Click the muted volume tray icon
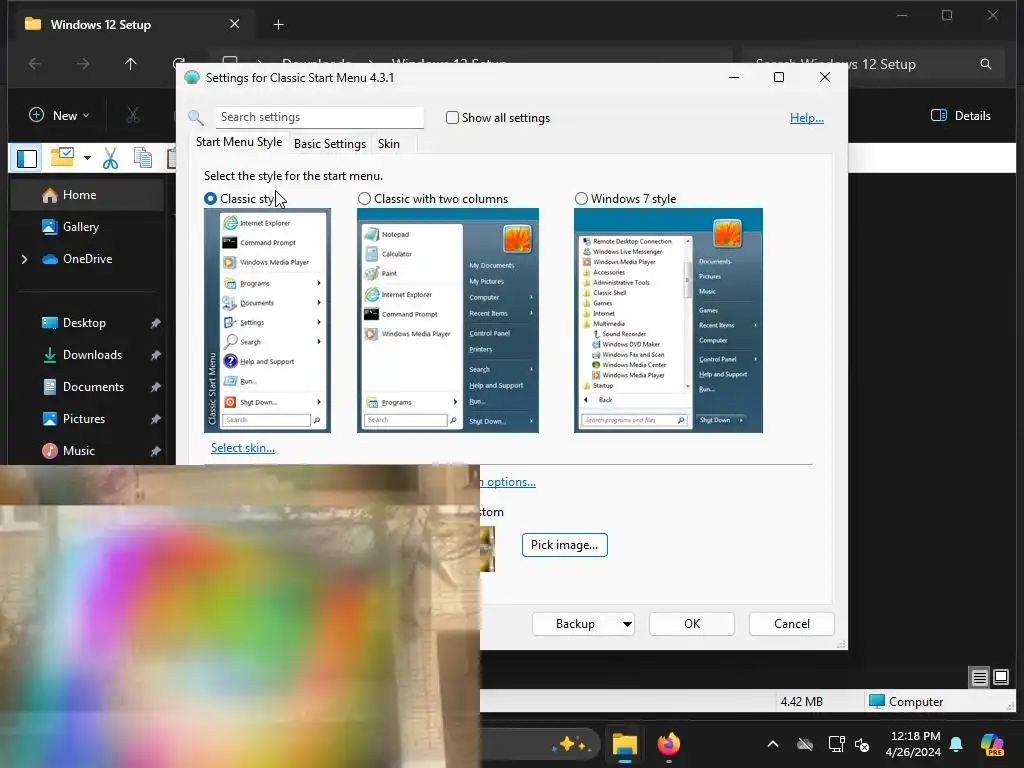The height and width of the screenshot is (768, 1024). click(862, 744)
